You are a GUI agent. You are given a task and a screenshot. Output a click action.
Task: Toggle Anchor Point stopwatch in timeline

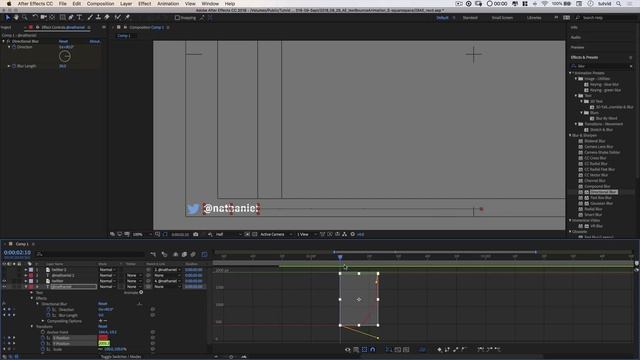coord(43,332)
